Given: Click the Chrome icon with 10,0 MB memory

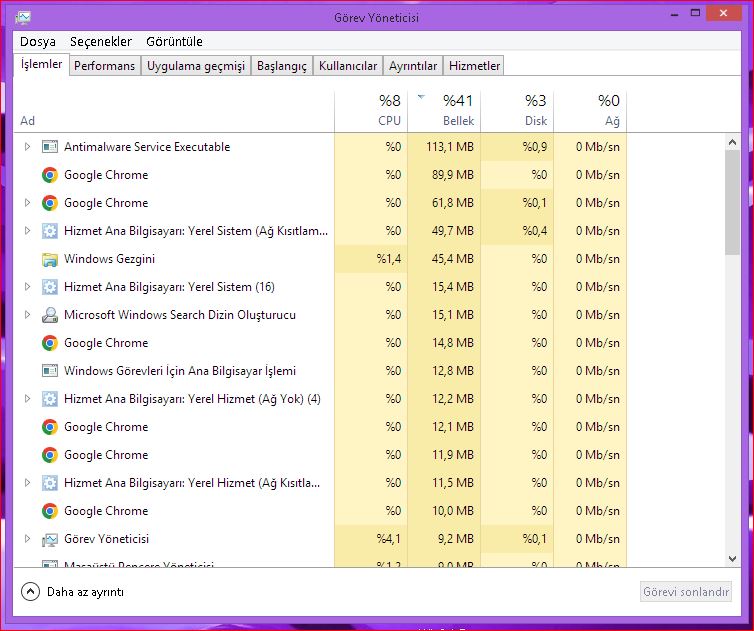Looking at the screenshot, I should (50, 511).
